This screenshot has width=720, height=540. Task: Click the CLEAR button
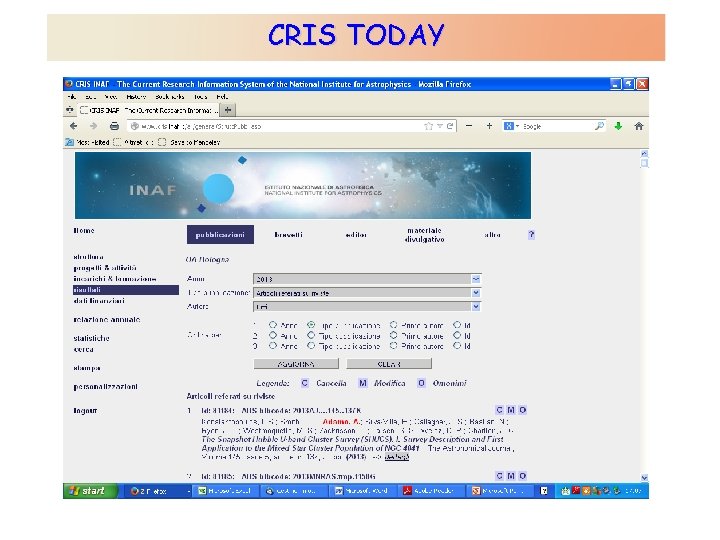point(389,364)
